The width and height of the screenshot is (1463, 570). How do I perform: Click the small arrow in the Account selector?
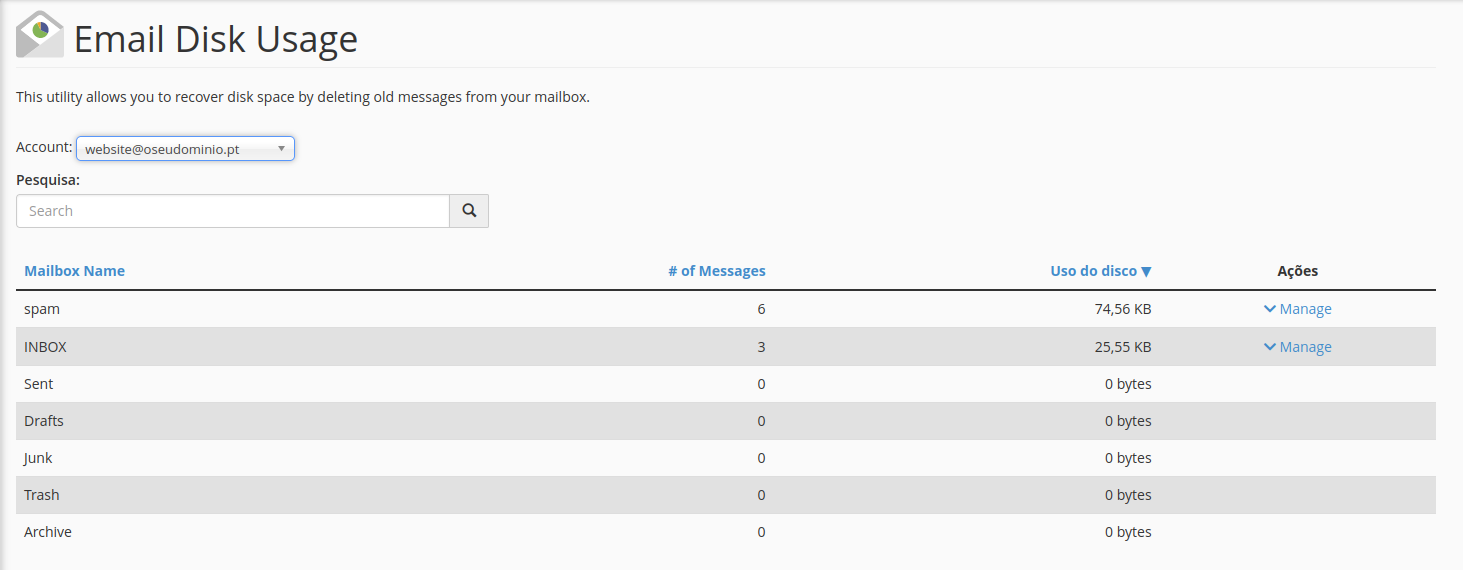[x=281, y=148]
